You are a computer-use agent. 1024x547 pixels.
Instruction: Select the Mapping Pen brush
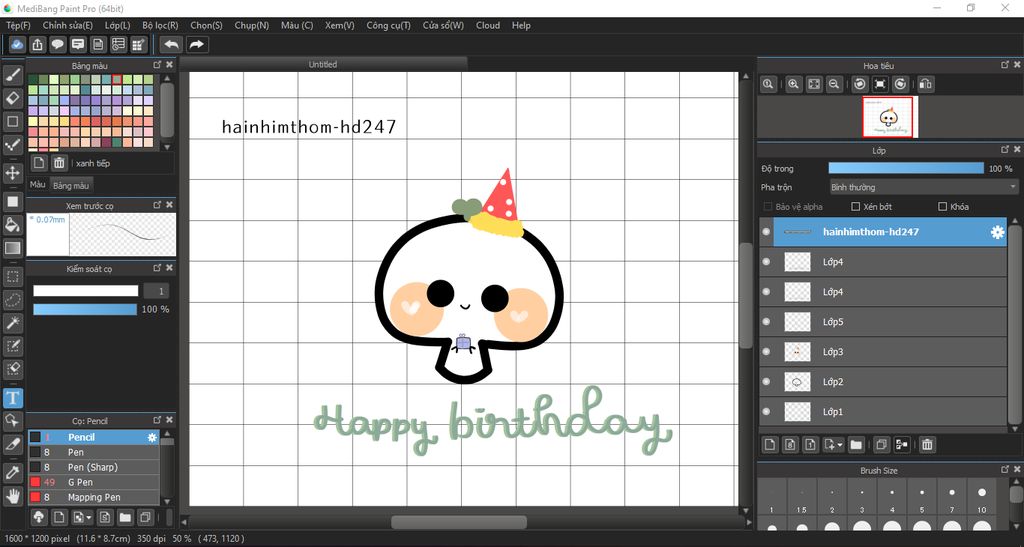pos(93,497)
